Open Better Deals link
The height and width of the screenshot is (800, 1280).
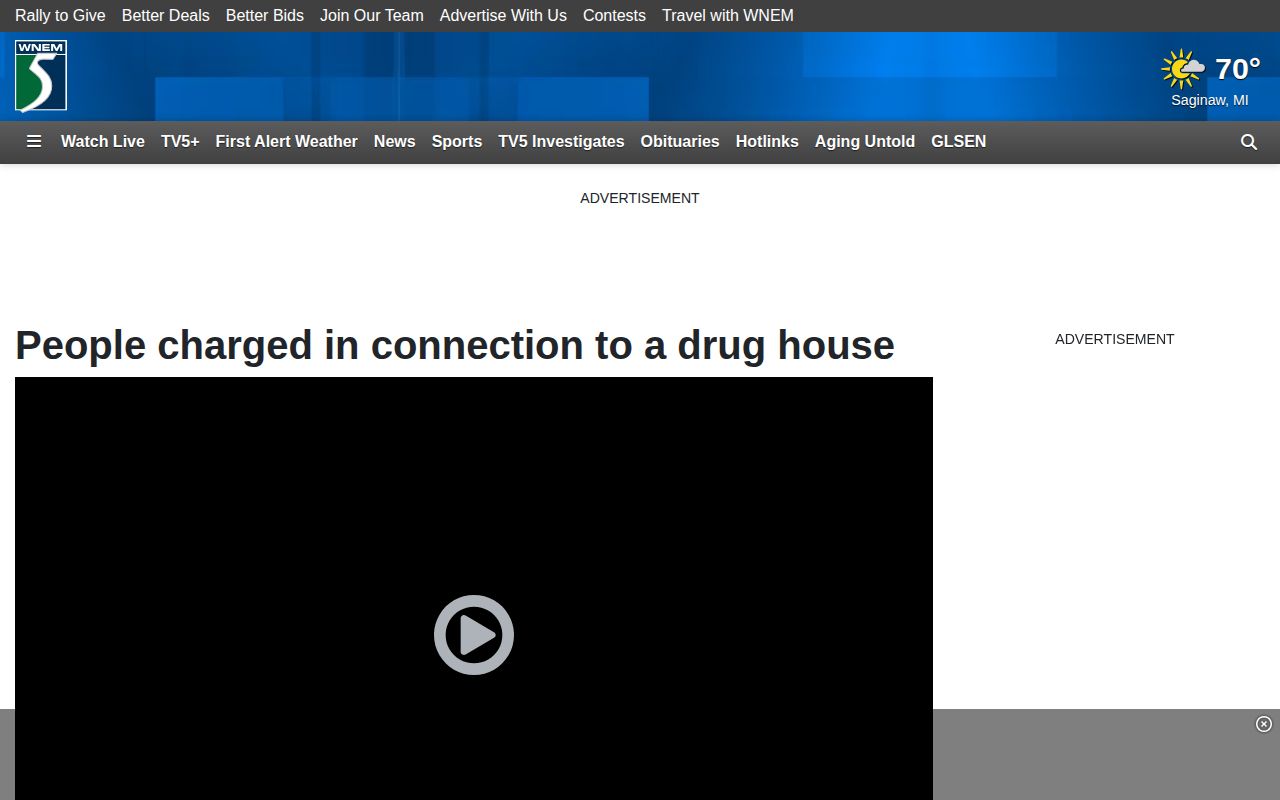pyautogui.click(x=166, y=16)
